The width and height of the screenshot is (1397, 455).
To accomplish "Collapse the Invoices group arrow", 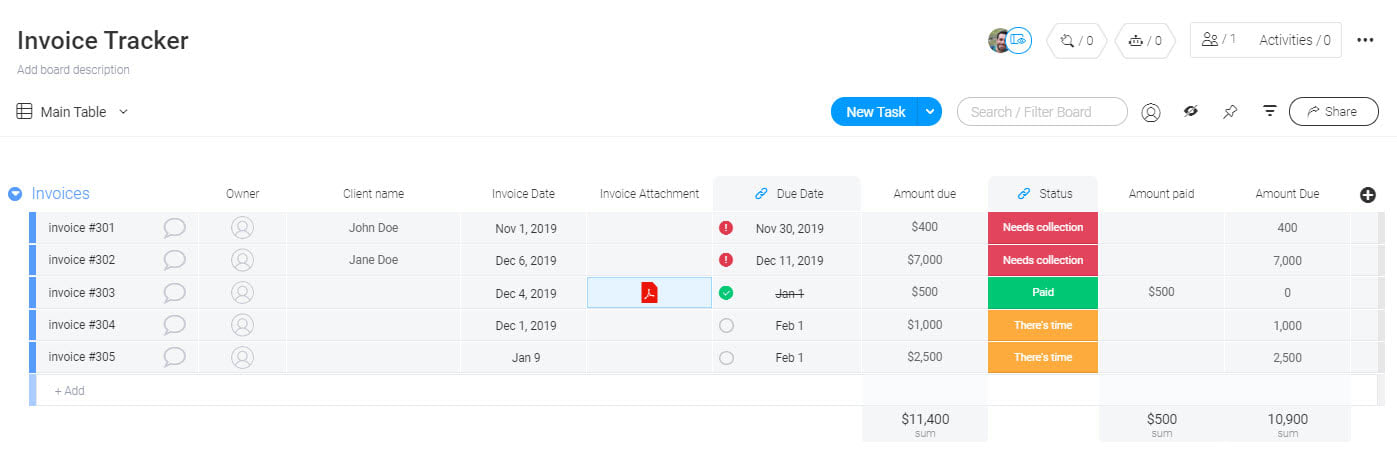I will [15, 194].
